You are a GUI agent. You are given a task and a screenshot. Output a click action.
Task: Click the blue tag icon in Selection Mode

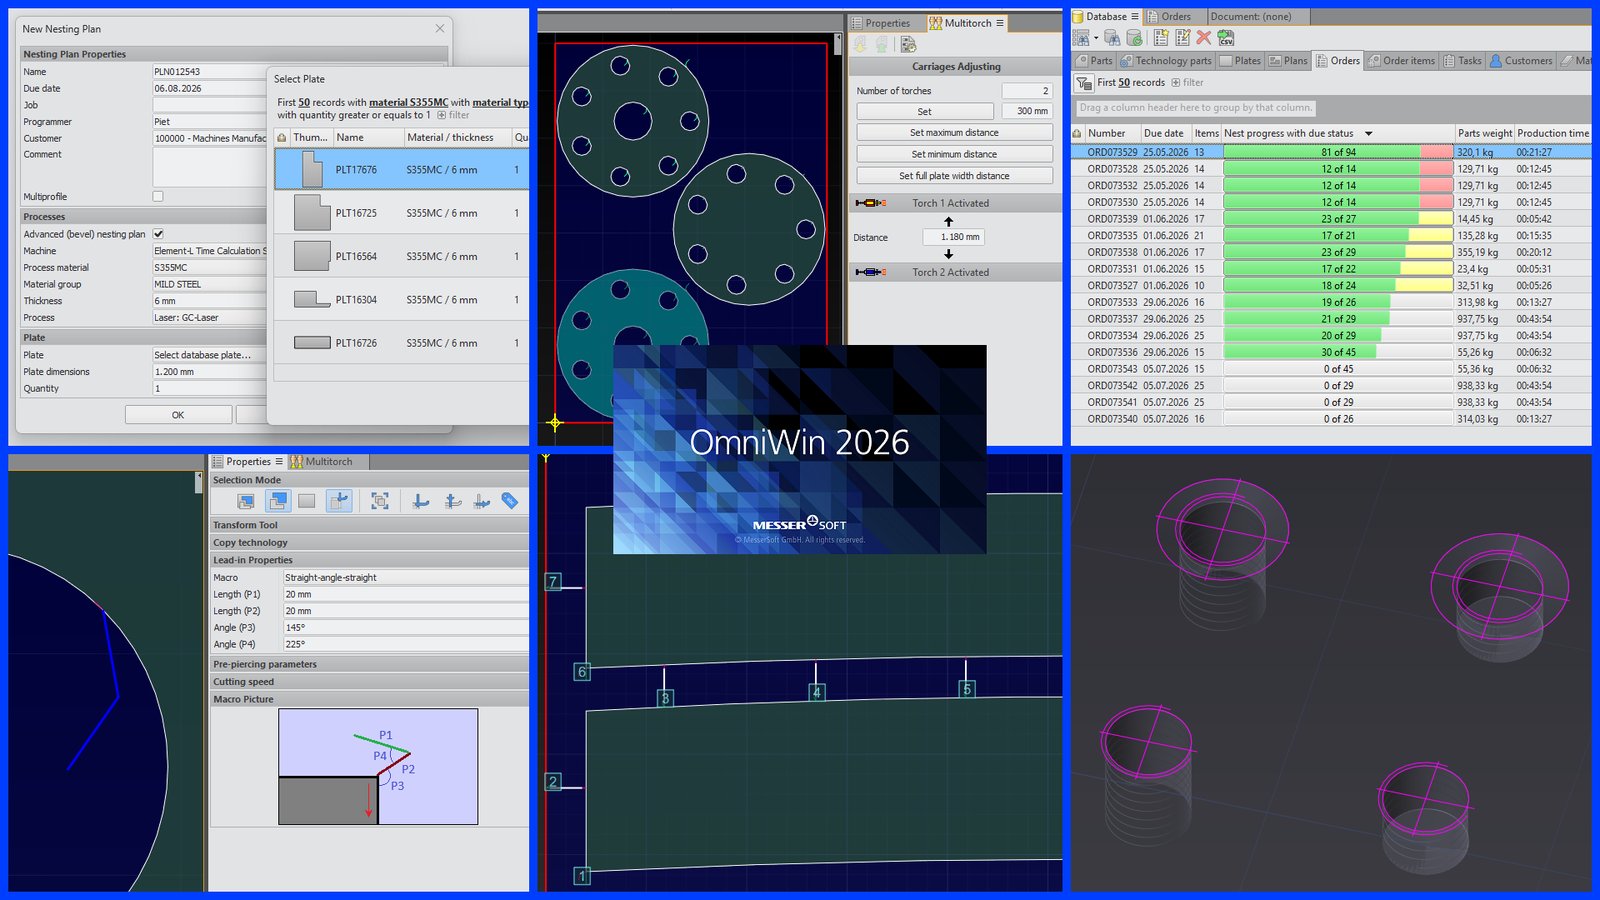(510, 501)
